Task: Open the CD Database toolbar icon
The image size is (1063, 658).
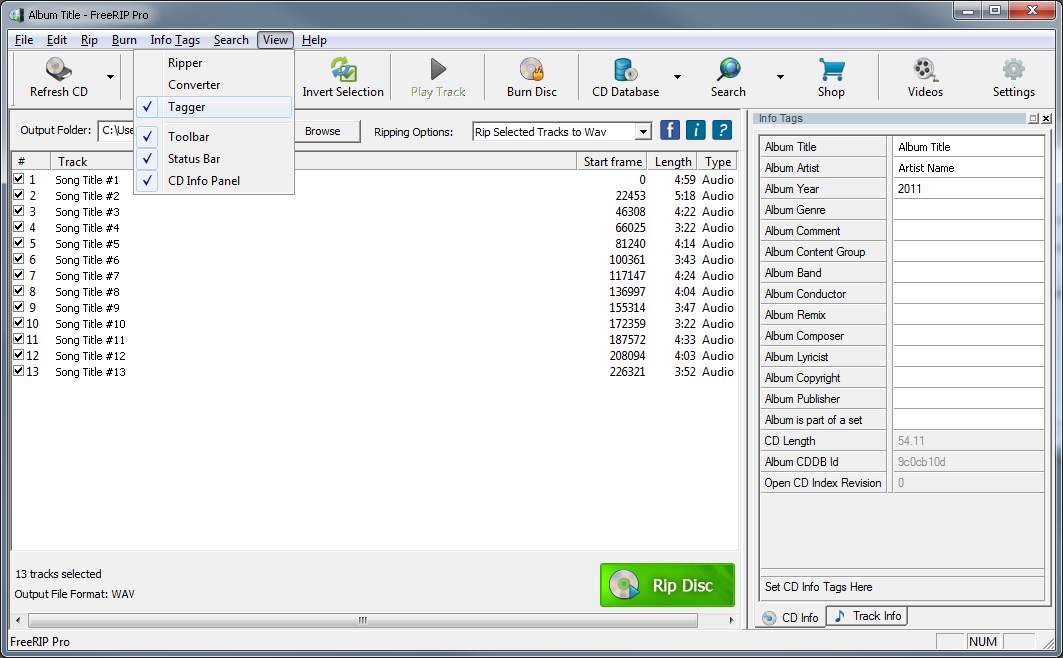Action: point(625,69)
